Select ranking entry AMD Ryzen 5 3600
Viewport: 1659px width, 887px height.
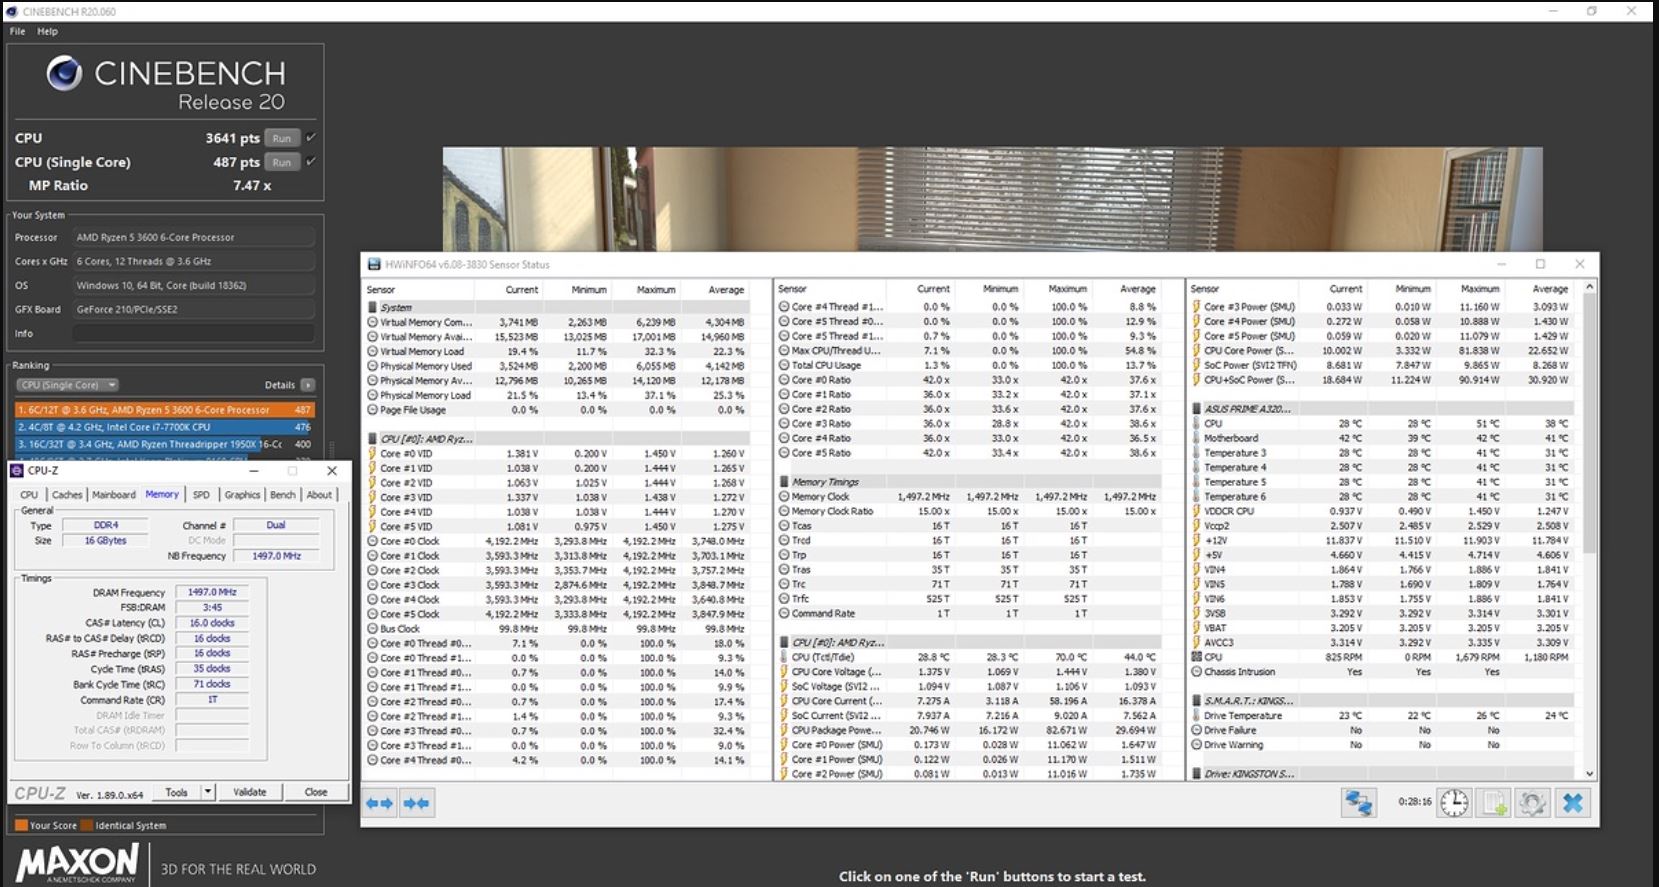[165, 409]
